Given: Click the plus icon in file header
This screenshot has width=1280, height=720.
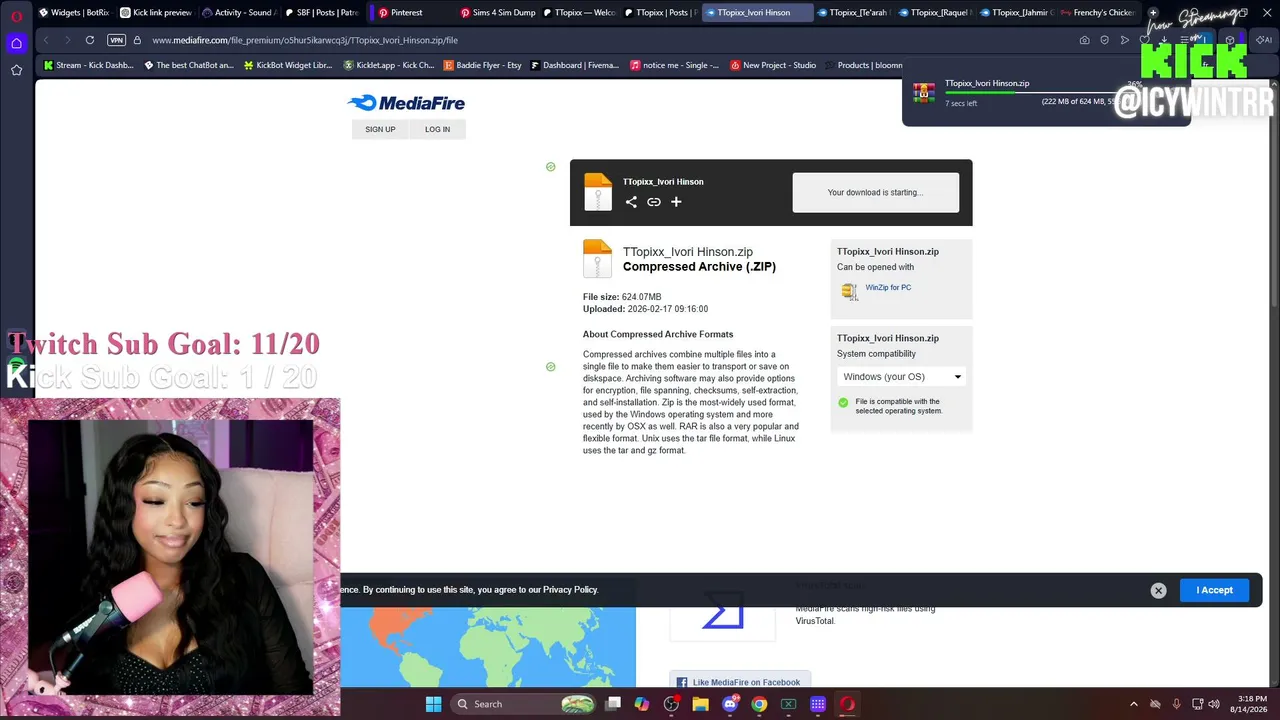Looking at the screenshot, I should [676, 202].
